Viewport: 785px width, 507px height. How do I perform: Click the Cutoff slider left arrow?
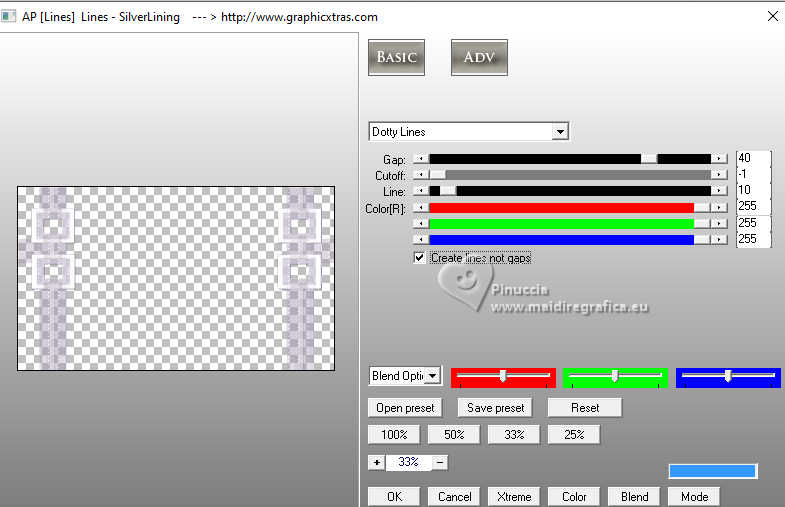pos(421,175)
